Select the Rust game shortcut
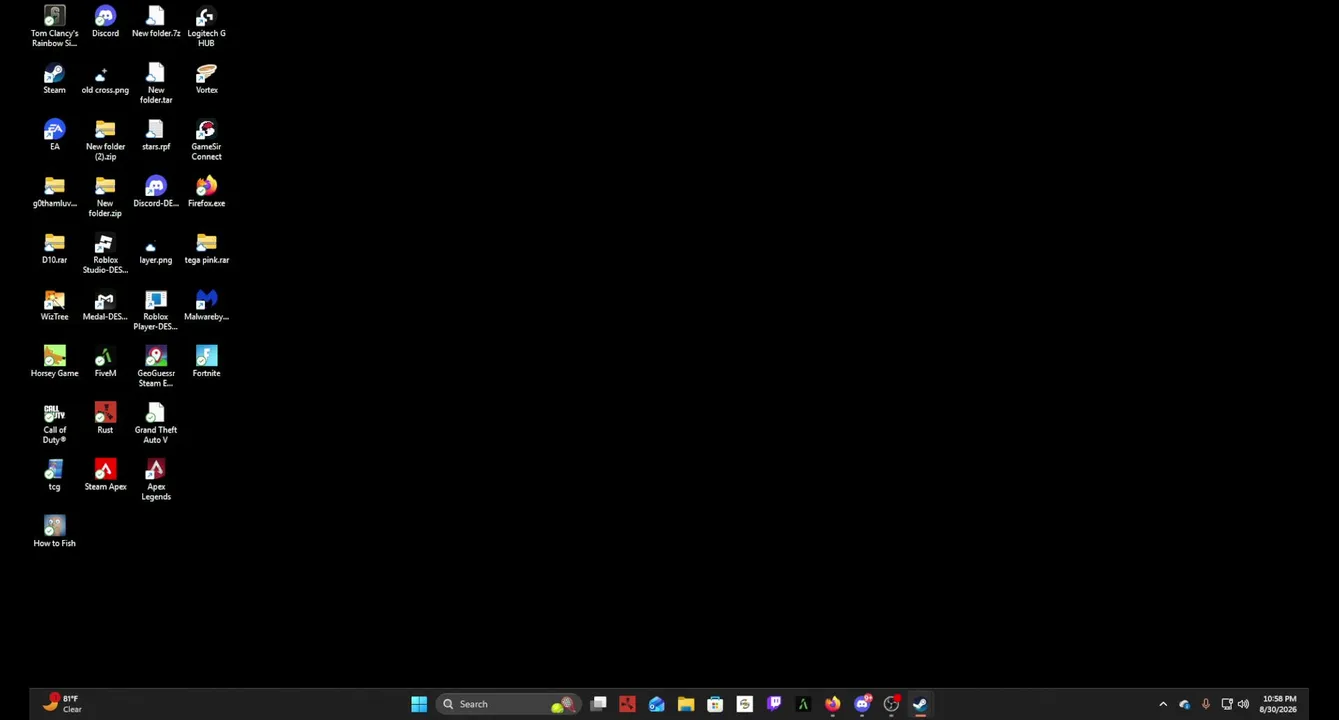The height and width of the screenshot is (720, 1339). pyautogui.click(x=105, y=419)
